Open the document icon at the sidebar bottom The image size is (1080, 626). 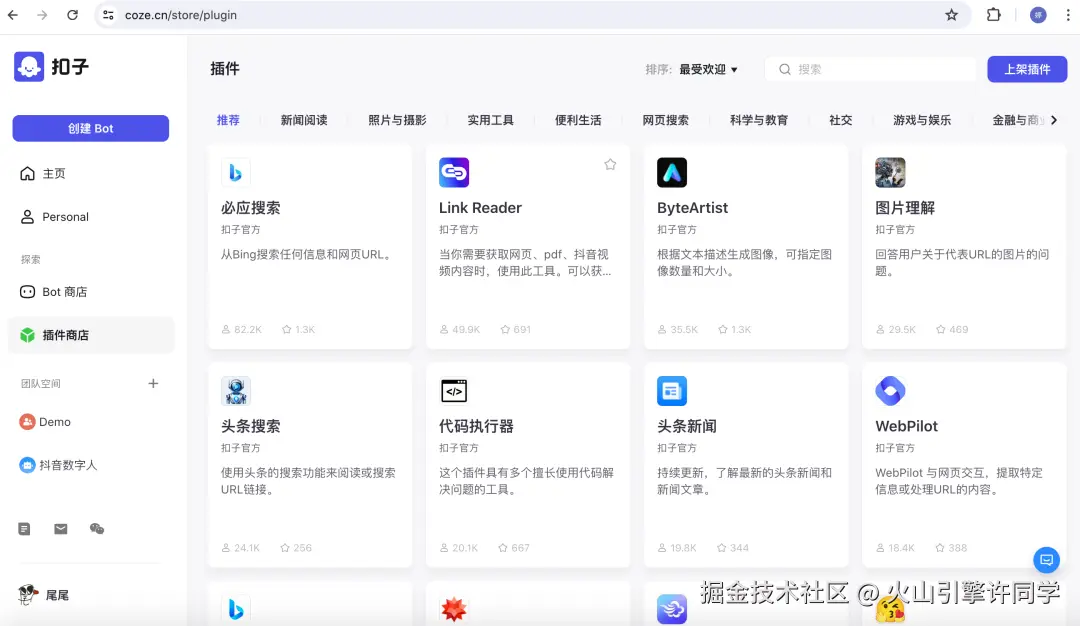[x=24, y=529]
